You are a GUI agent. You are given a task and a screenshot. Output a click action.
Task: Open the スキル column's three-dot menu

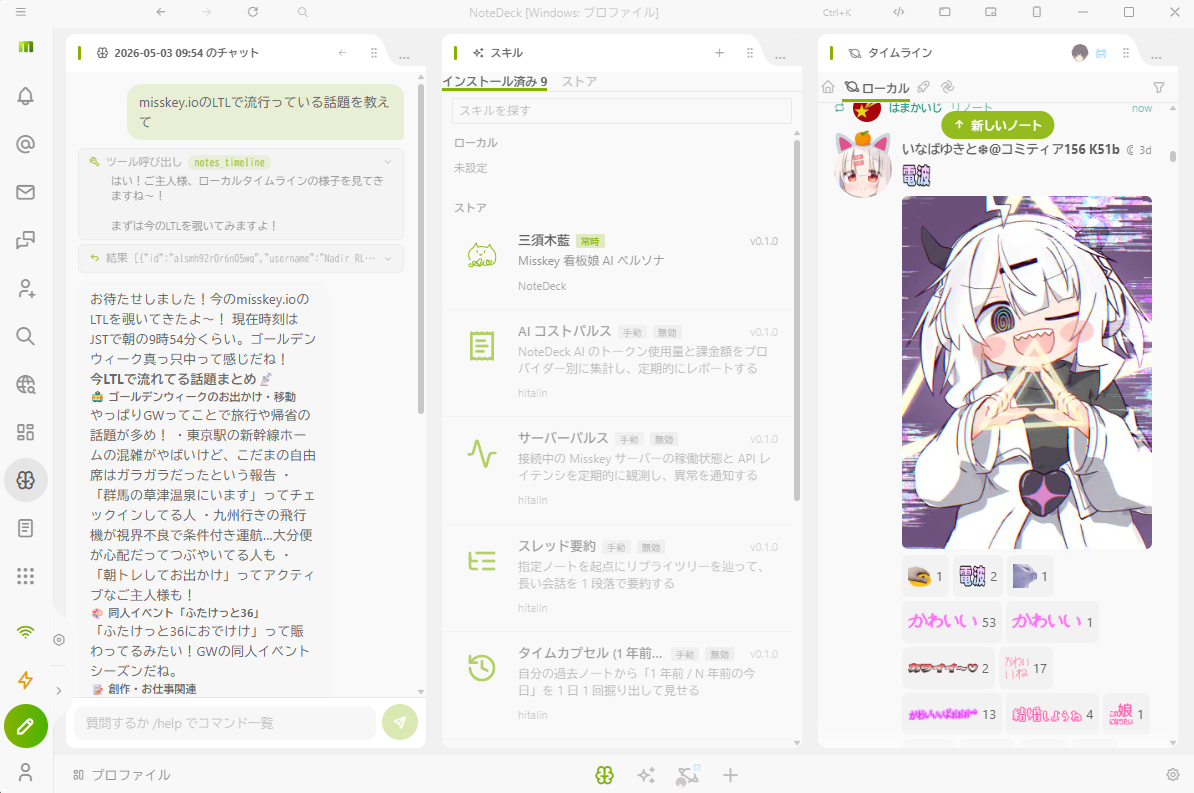780,56
